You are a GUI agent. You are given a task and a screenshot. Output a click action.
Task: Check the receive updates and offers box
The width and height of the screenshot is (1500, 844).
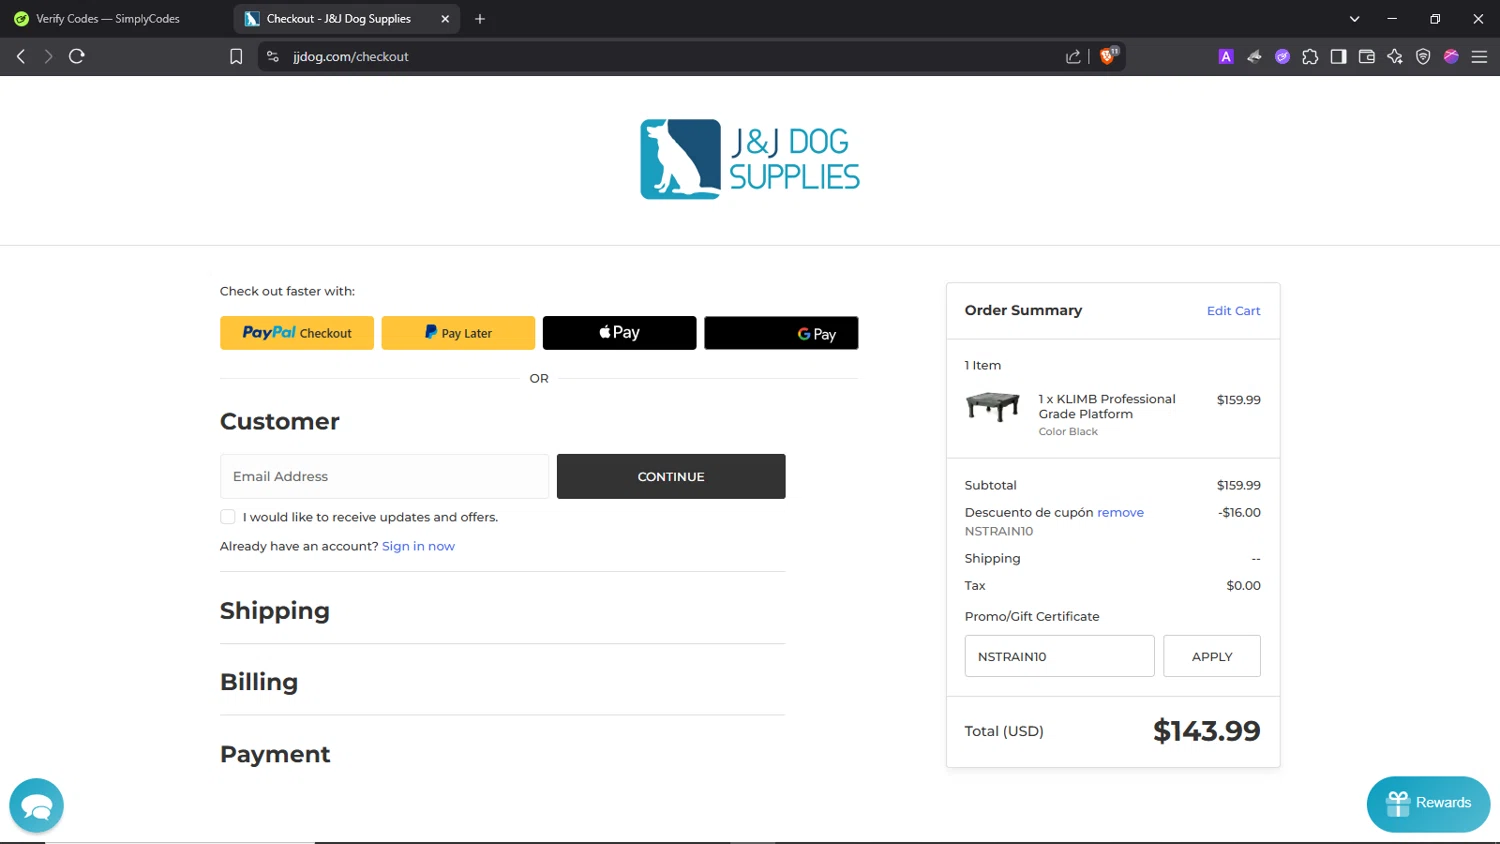228,517
